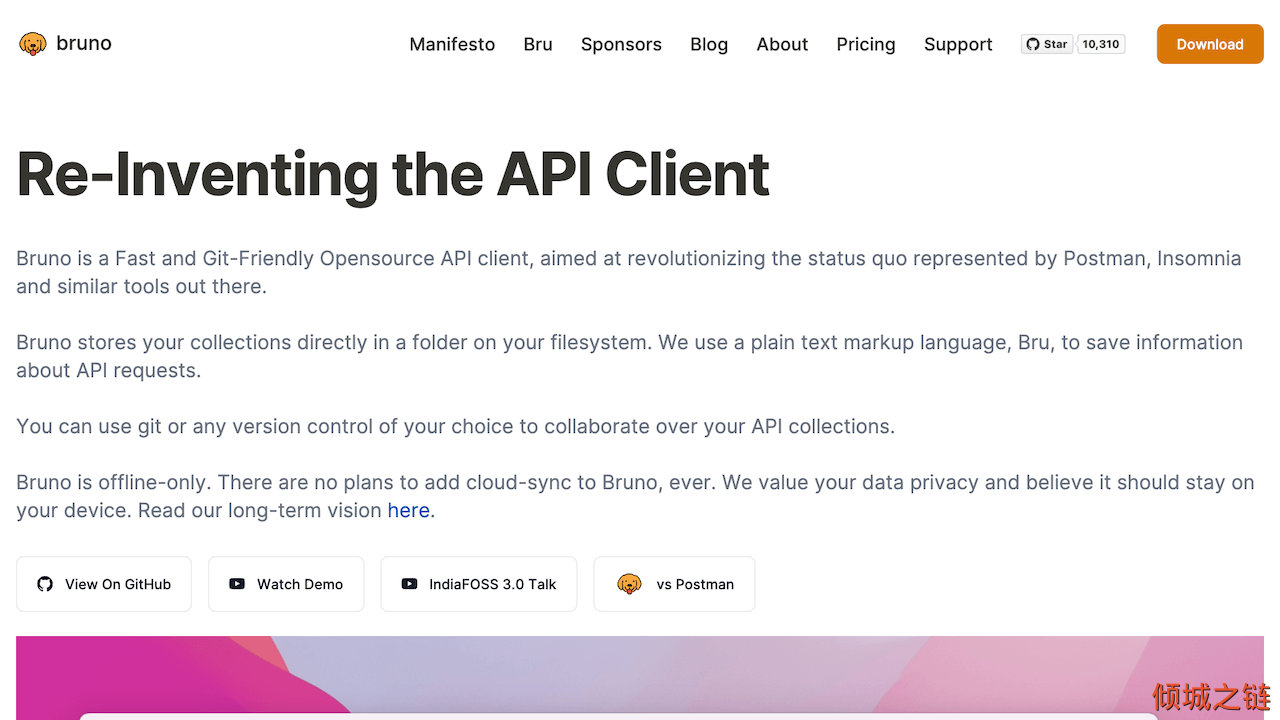Click the YouTube icon in IndiaFOSS Talk
1280x720 pixels.
(x=410, y=584)
